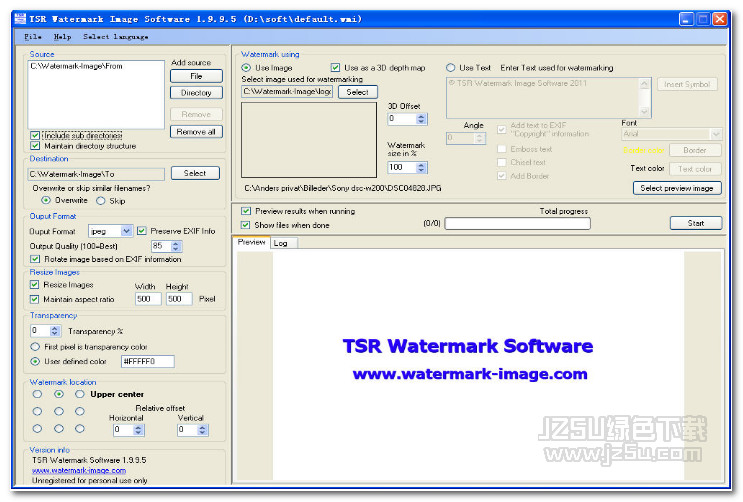Select lower left watermark location radio

pyautogui.click(x=37, y=429)
